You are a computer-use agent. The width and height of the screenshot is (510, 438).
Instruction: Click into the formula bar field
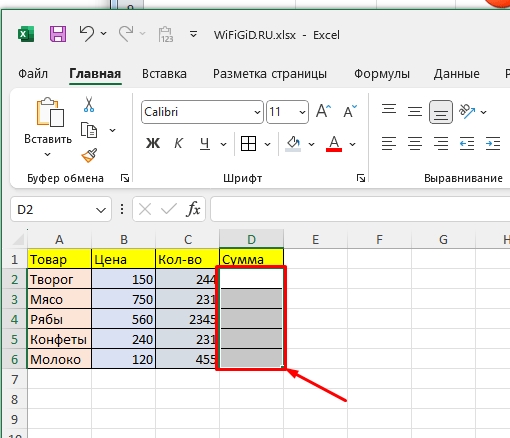tap(360, 209)
